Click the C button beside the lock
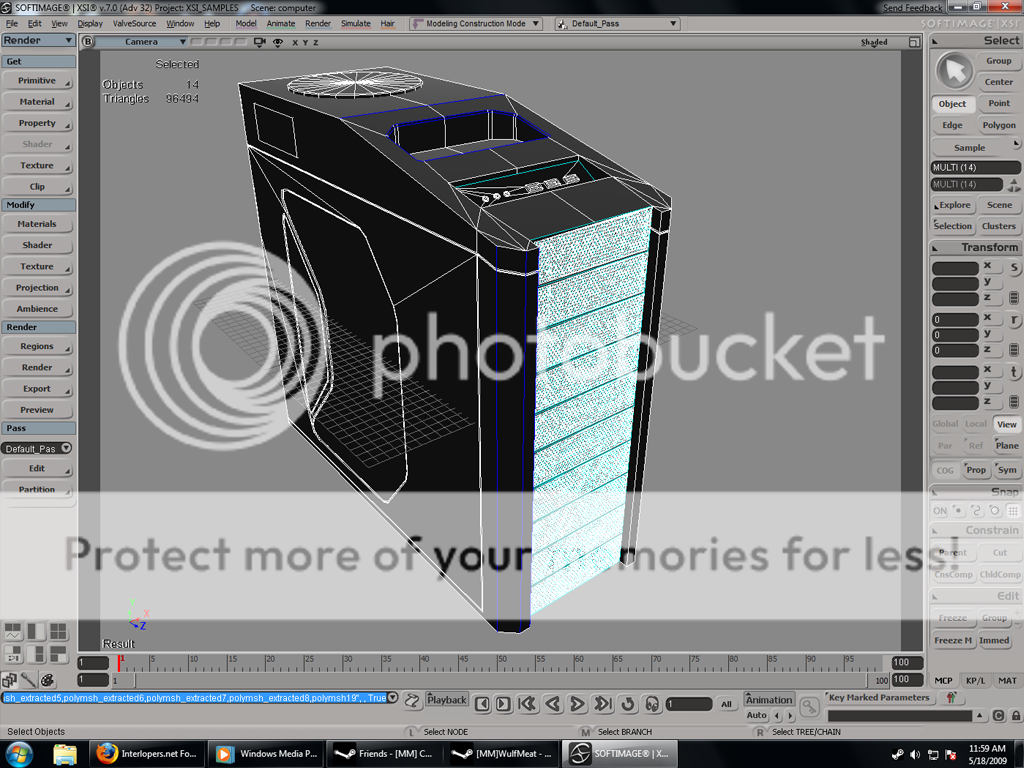1024x768 pixels. (999, 716)
